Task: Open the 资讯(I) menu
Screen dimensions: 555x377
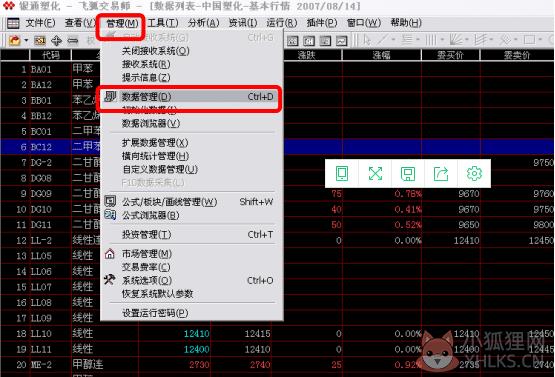Action: pos(243,23)
